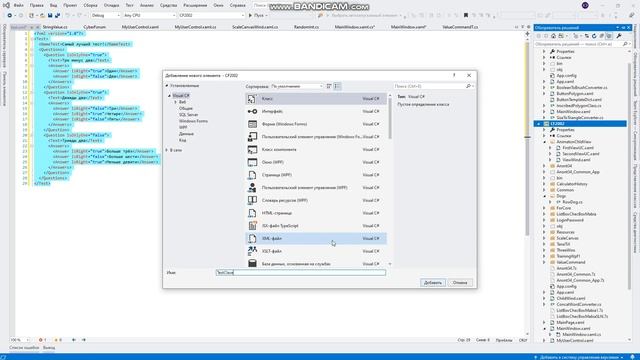The image size is (640, 360).
Task: Select the service-based database icon
Action: coord(252,264)
